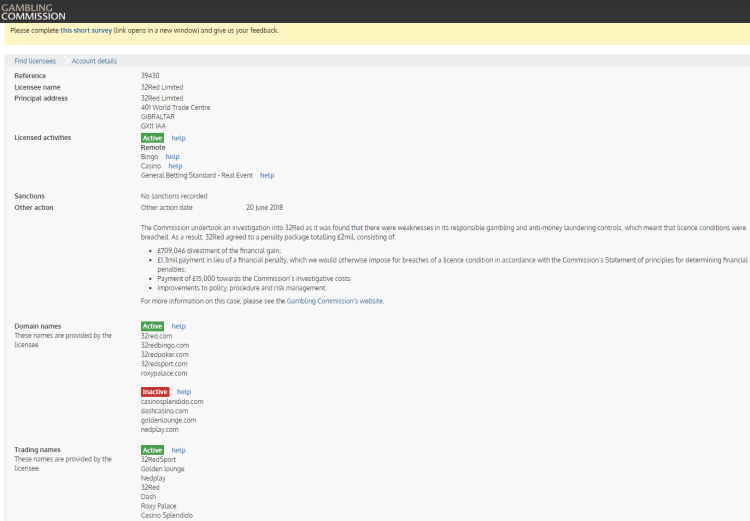Click help next to Trading names Active badge
The width and height of the screenshot is (750, 521).
click(x=178, y=450)
